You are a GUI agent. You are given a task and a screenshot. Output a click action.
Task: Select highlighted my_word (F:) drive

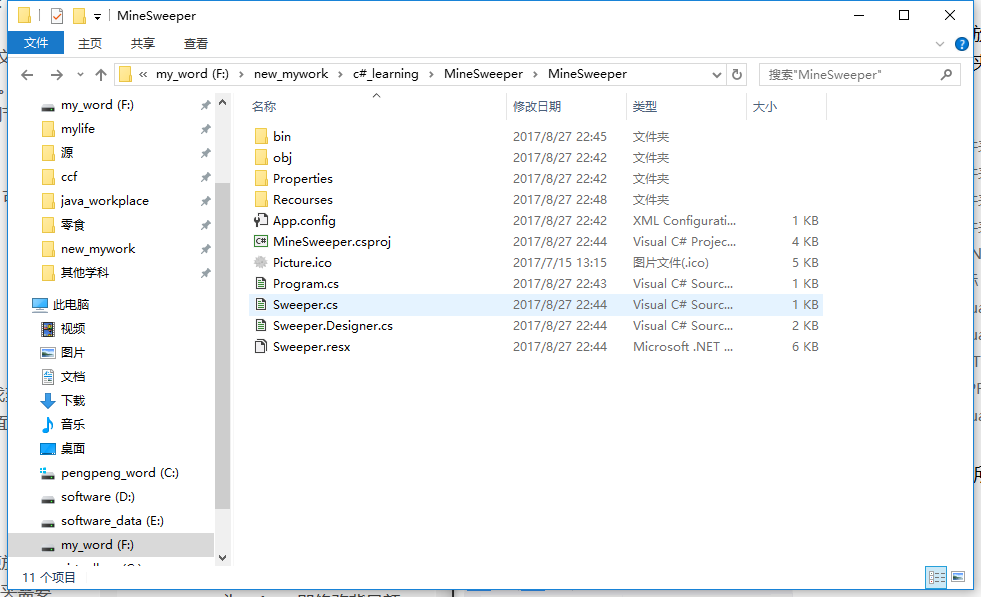111,545
